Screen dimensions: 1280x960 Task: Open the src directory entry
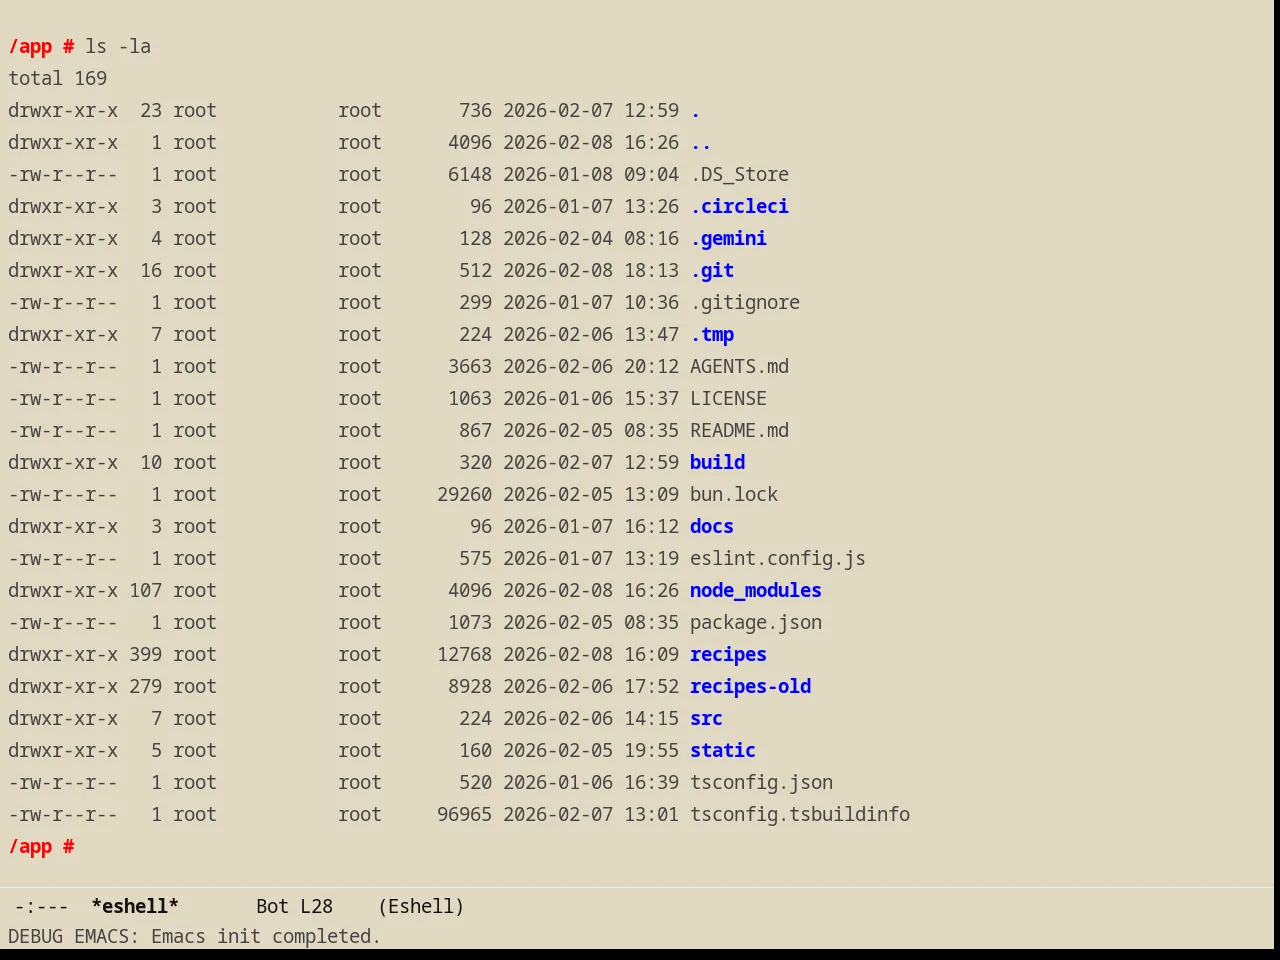tap(706, 718)
